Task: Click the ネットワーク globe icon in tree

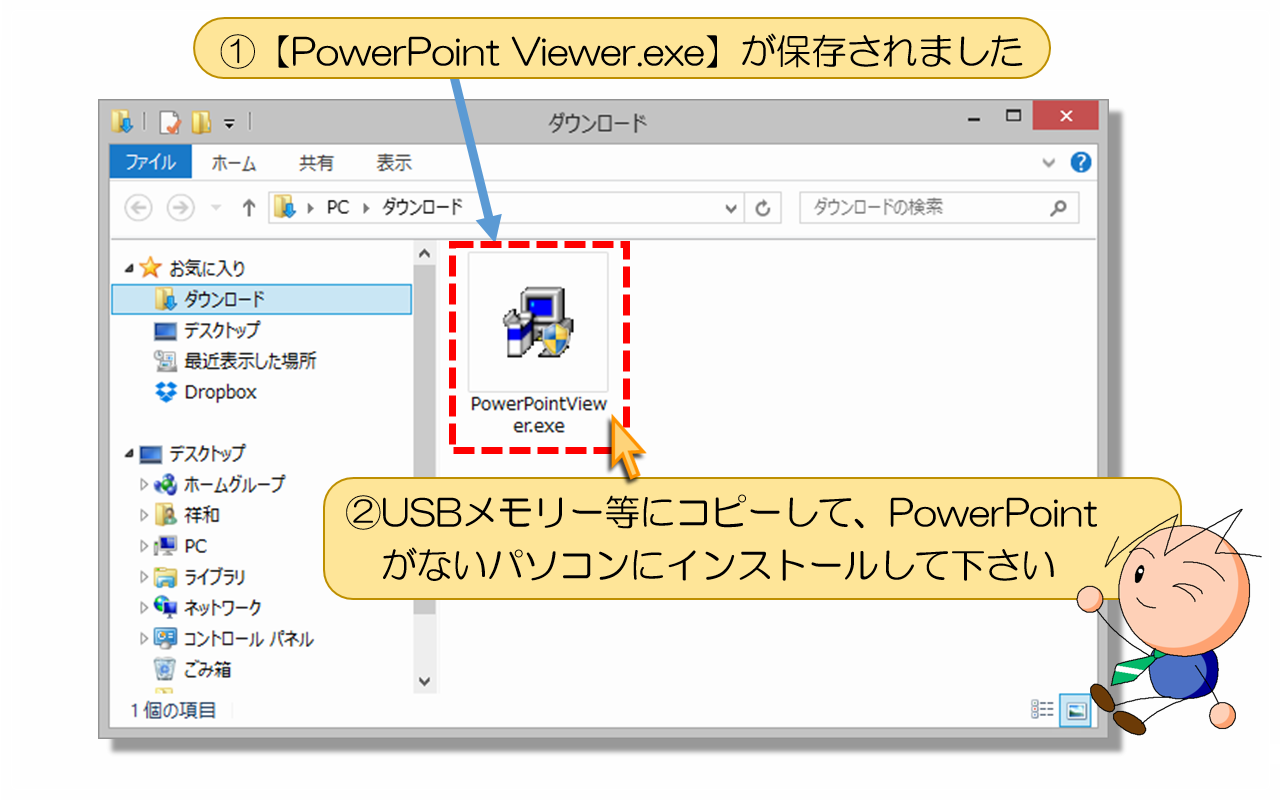Action: click(x=166, y=608)
